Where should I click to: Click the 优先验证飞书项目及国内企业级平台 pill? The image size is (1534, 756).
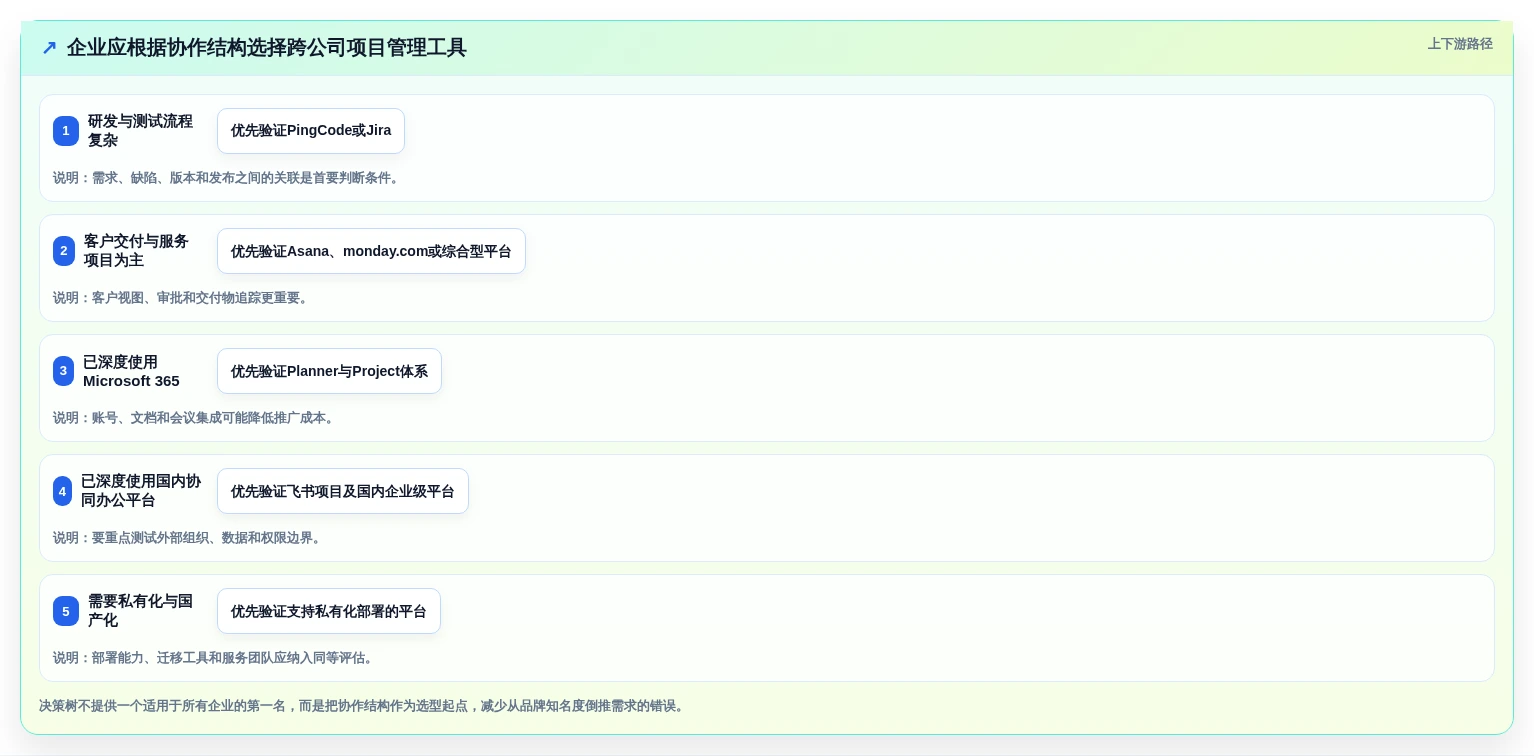point(343,491)
